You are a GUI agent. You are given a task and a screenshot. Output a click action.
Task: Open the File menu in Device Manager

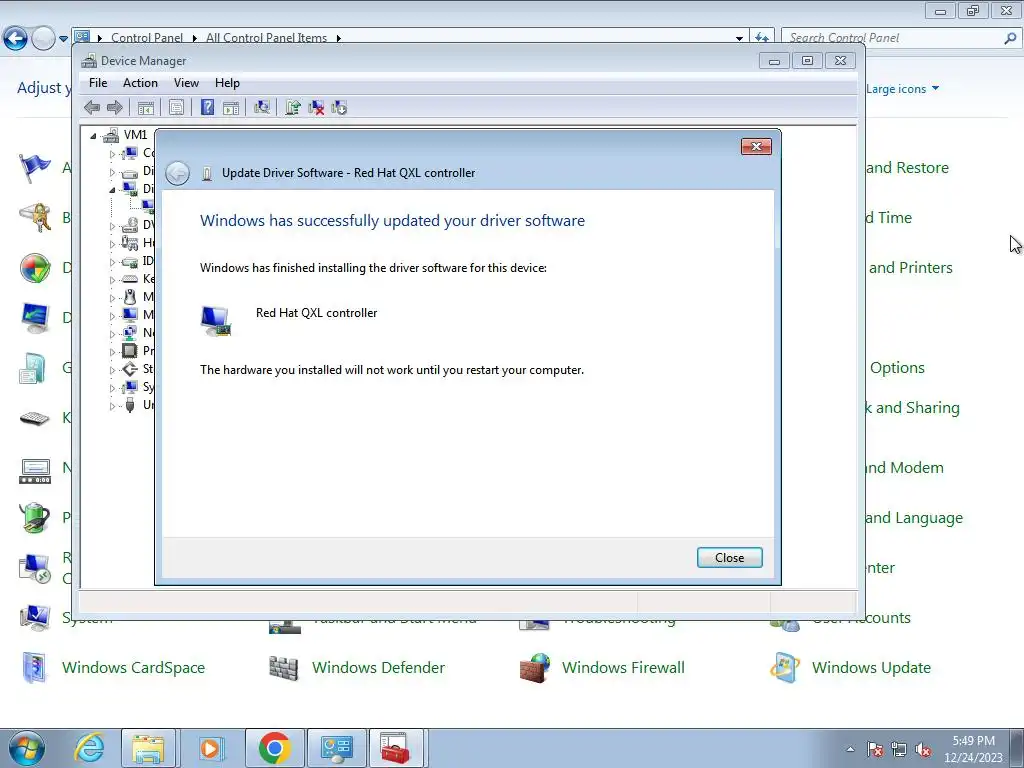click(98, 83)
